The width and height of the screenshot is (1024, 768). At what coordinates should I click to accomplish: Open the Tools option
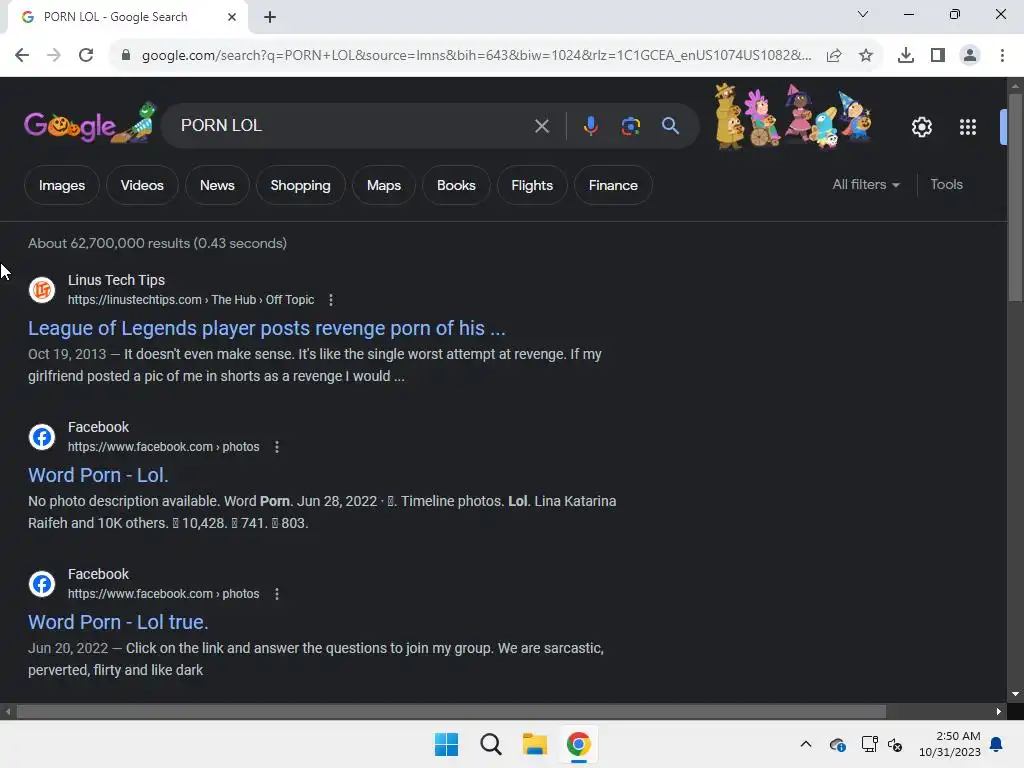pyautogui.click(x=946, y=185)
